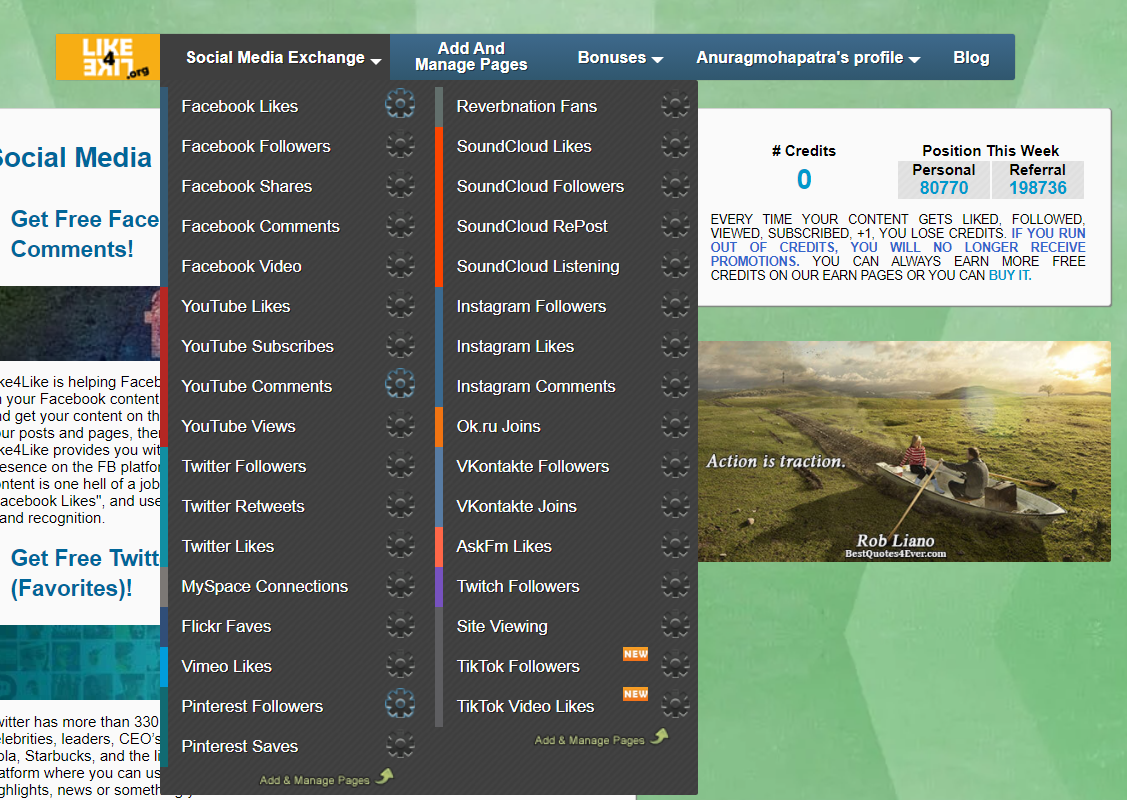Screen dimensions: 1127x800
Task: Click the gear icon beside SoundCloud Followers
Action: [x=676, y=186]
